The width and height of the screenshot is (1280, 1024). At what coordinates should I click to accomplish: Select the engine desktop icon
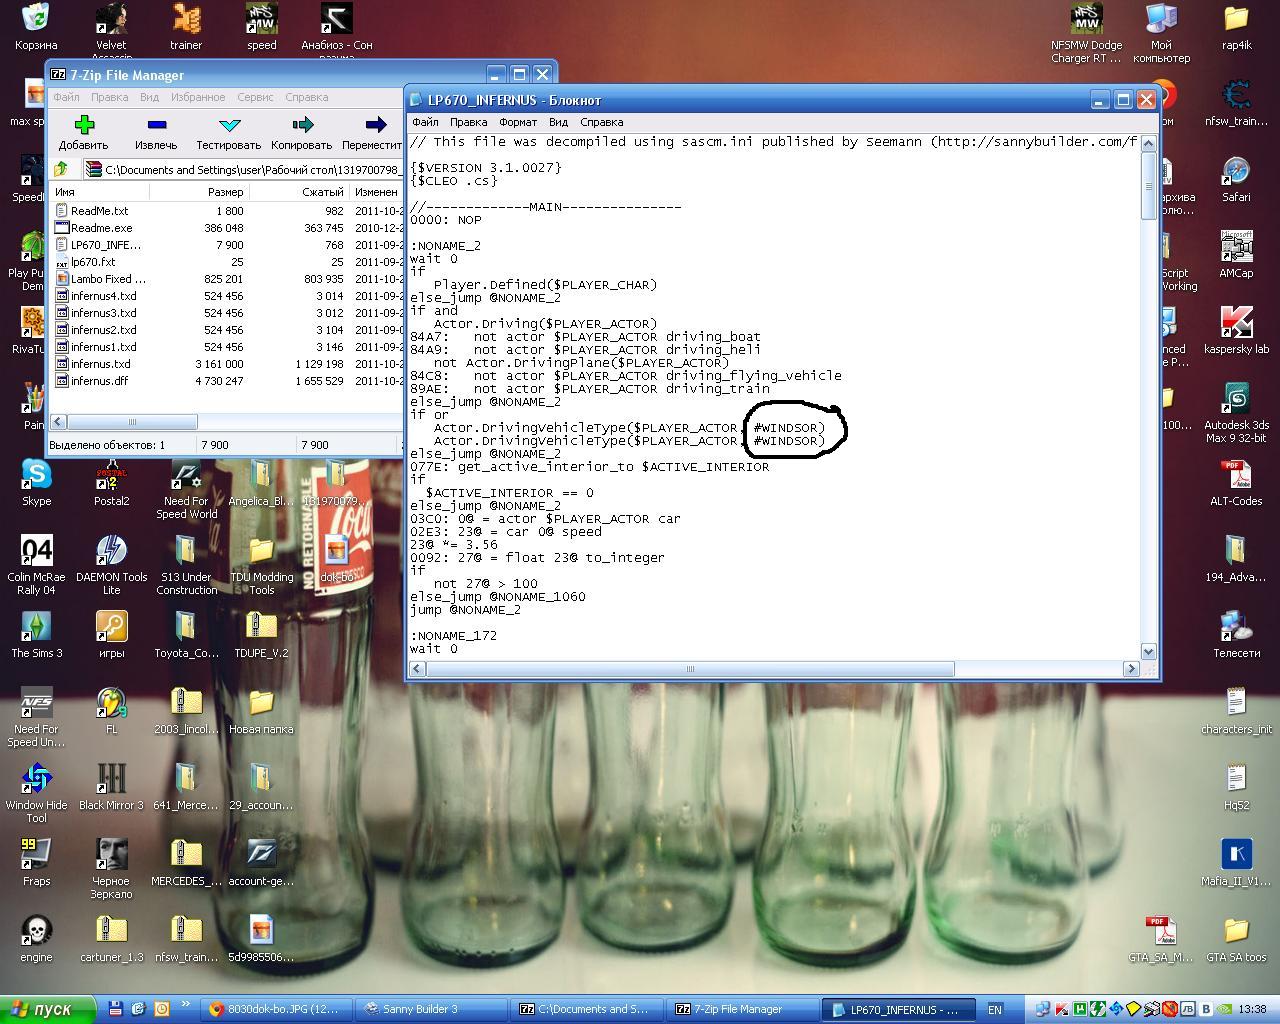[36, 938]
